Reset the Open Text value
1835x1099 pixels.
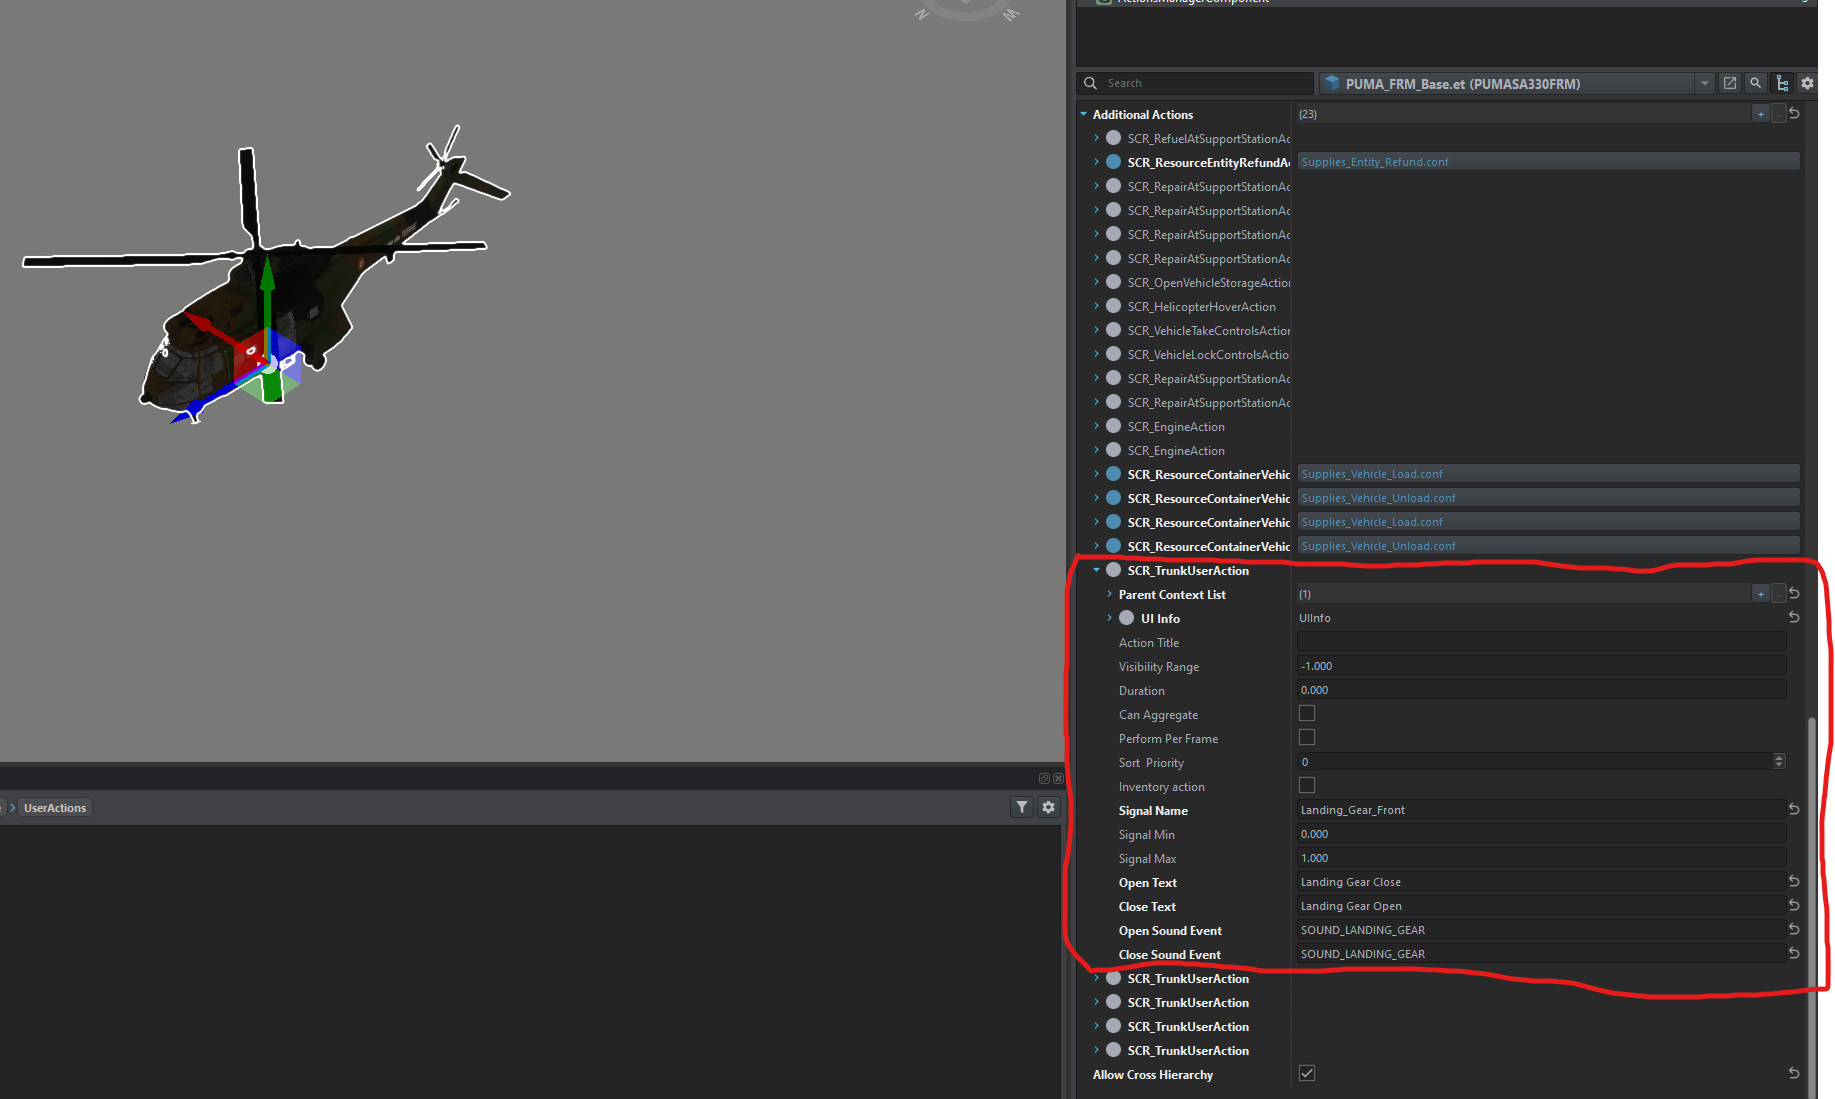coord(1794,882)
